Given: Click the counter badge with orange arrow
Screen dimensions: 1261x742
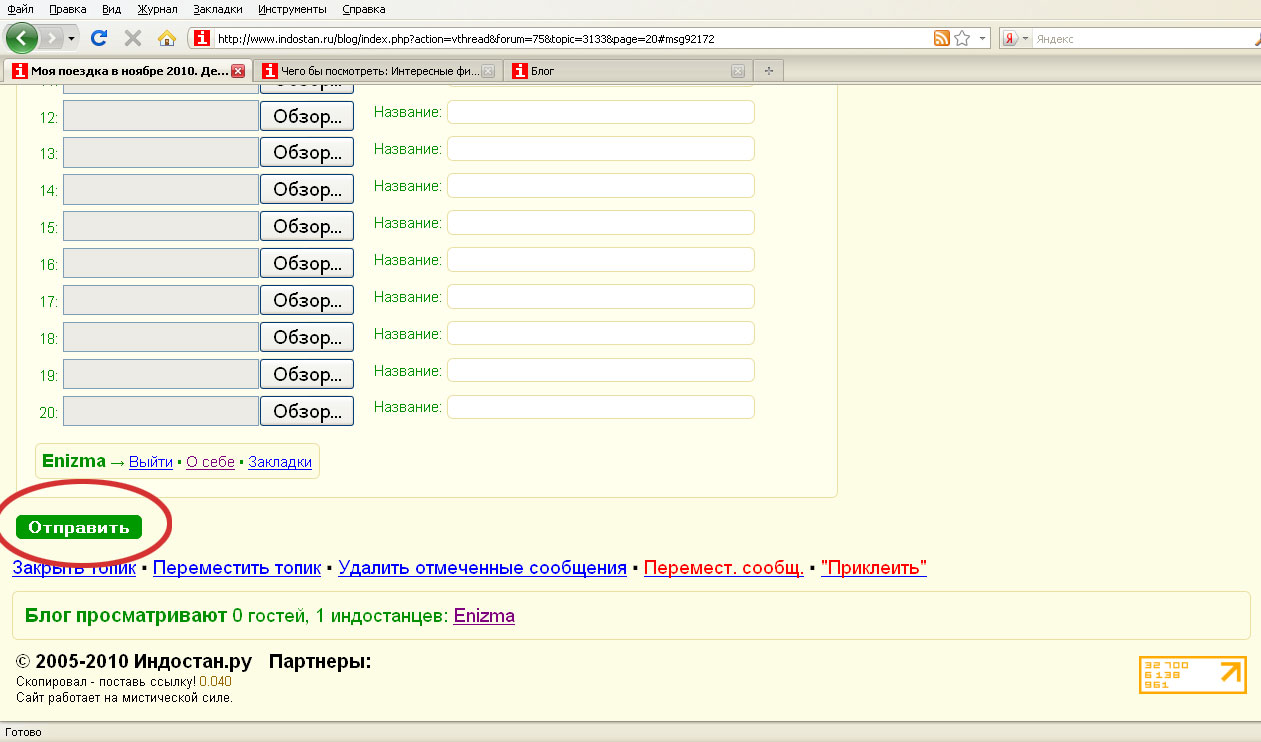Looking at the screenshot, I should pos(1192,674).
